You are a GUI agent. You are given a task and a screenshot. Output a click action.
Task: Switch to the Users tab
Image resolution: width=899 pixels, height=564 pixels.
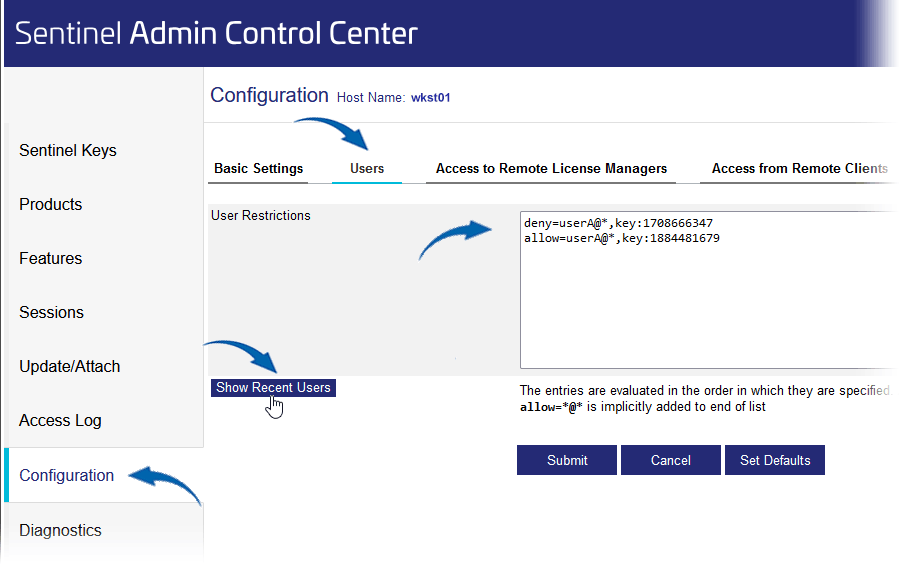coord(367,169)
